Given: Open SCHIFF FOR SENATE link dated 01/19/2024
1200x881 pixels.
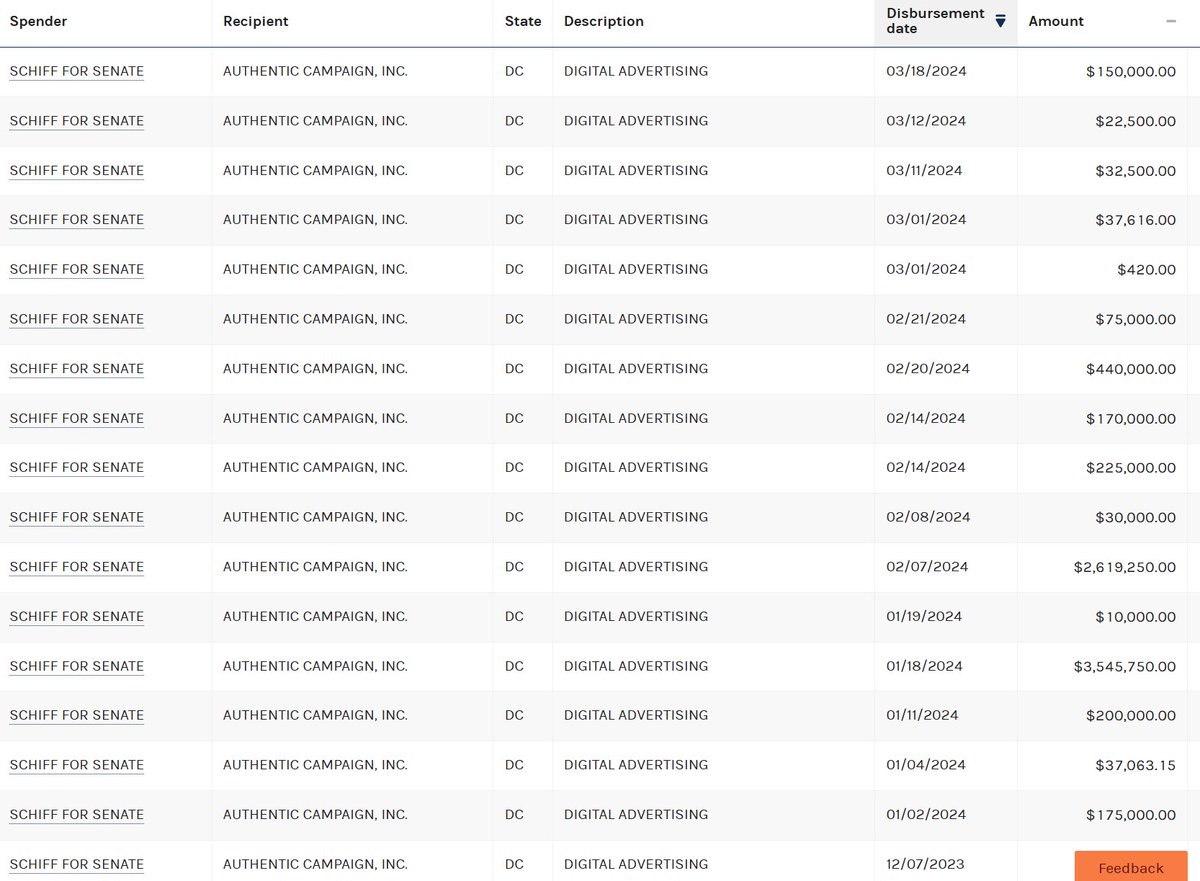Looking at the screenshot, I should tap(77, 616).
